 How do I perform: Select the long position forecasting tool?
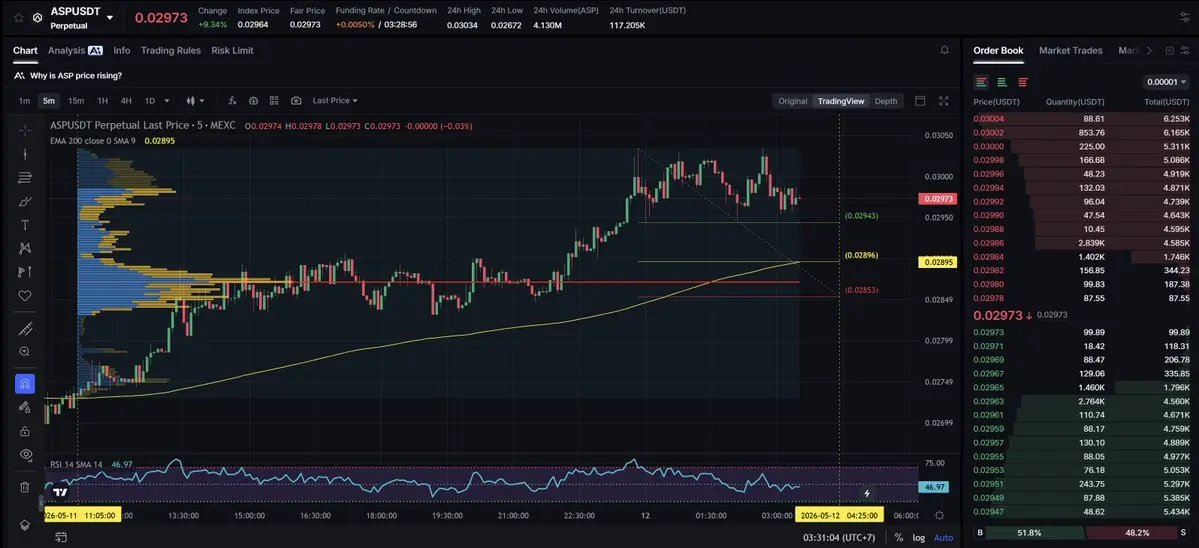click(24, 271)
